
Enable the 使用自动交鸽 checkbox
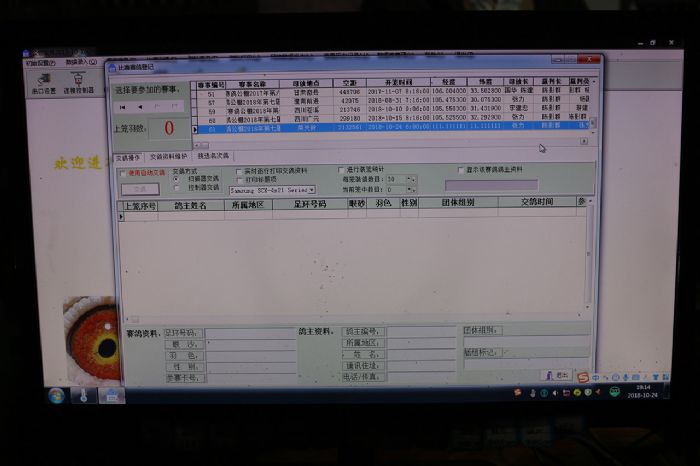click(123, 172)
